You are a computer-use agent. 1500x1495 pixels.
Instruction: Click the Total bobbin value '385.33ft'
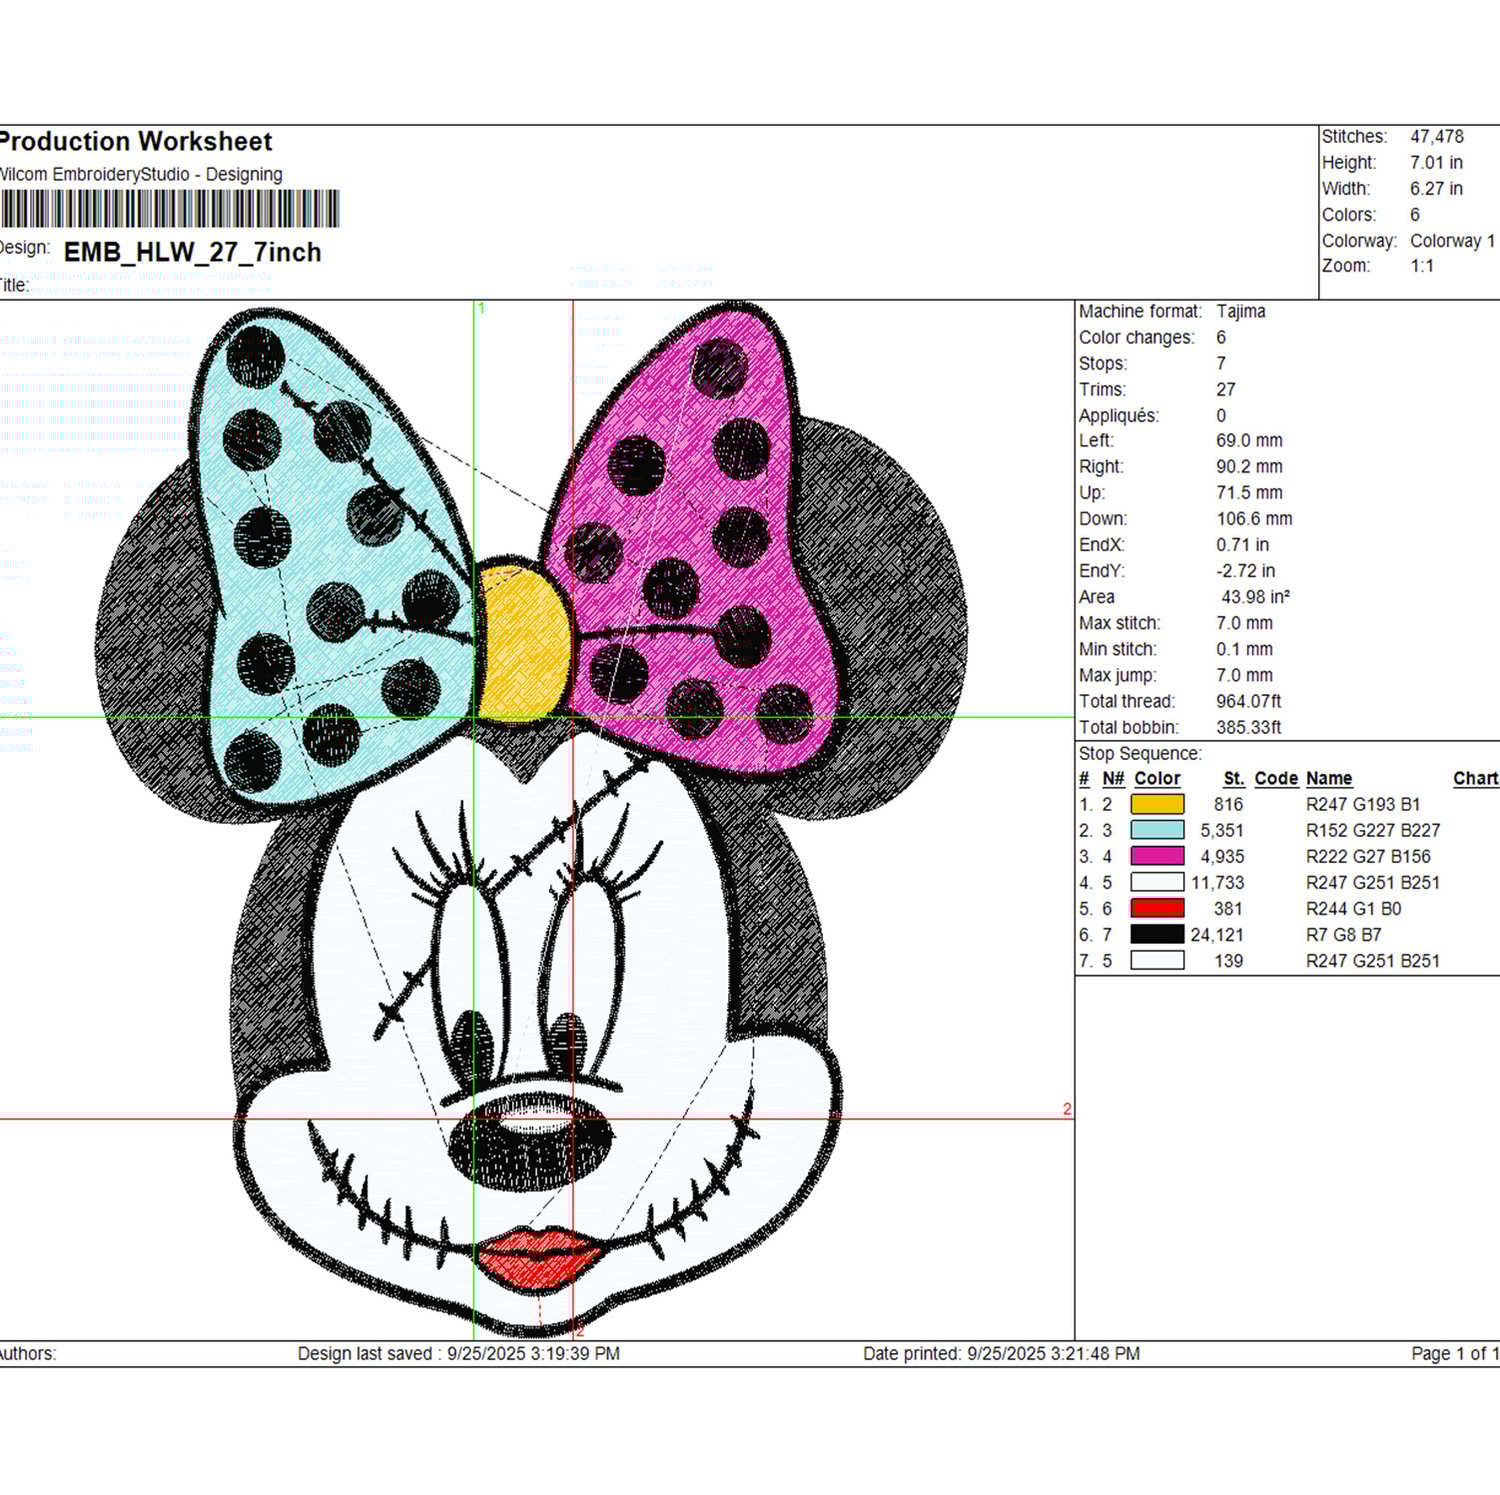click(x=1249, y=727)
